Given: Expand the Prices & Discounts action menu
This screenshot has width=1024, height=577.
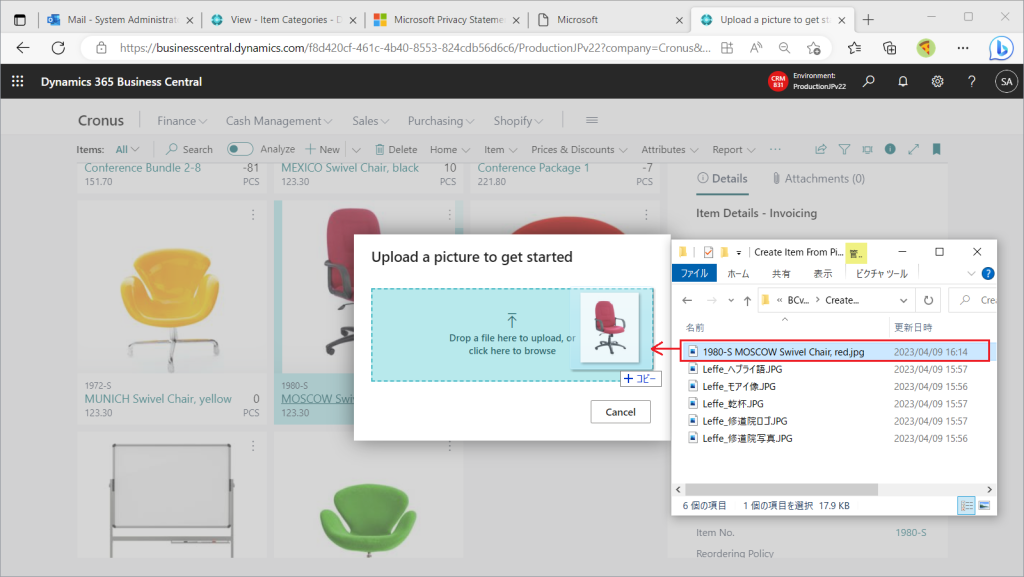Looking at the screenshot, I should (x=579, y=149).
